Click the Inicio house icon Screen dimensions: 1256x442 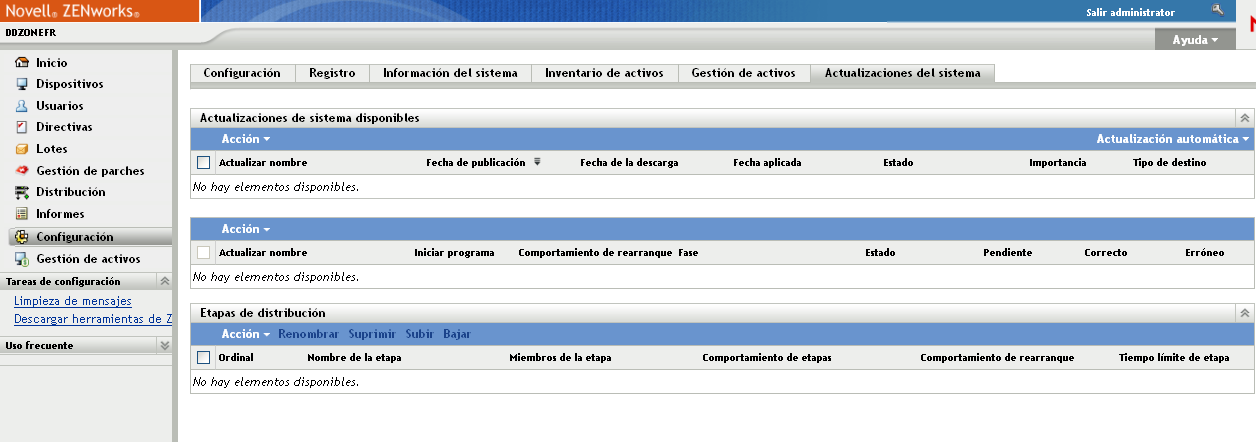pos(22,62)
